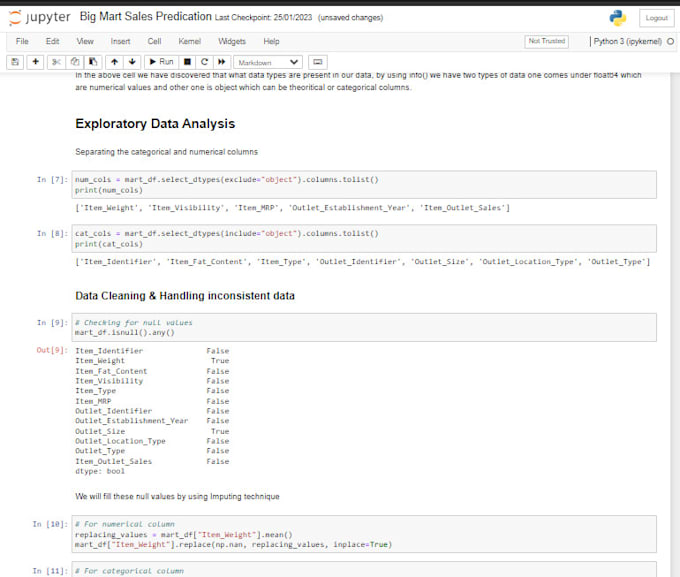
Task: Cut selected cells with scissors icon
Action: pos(56,62)
